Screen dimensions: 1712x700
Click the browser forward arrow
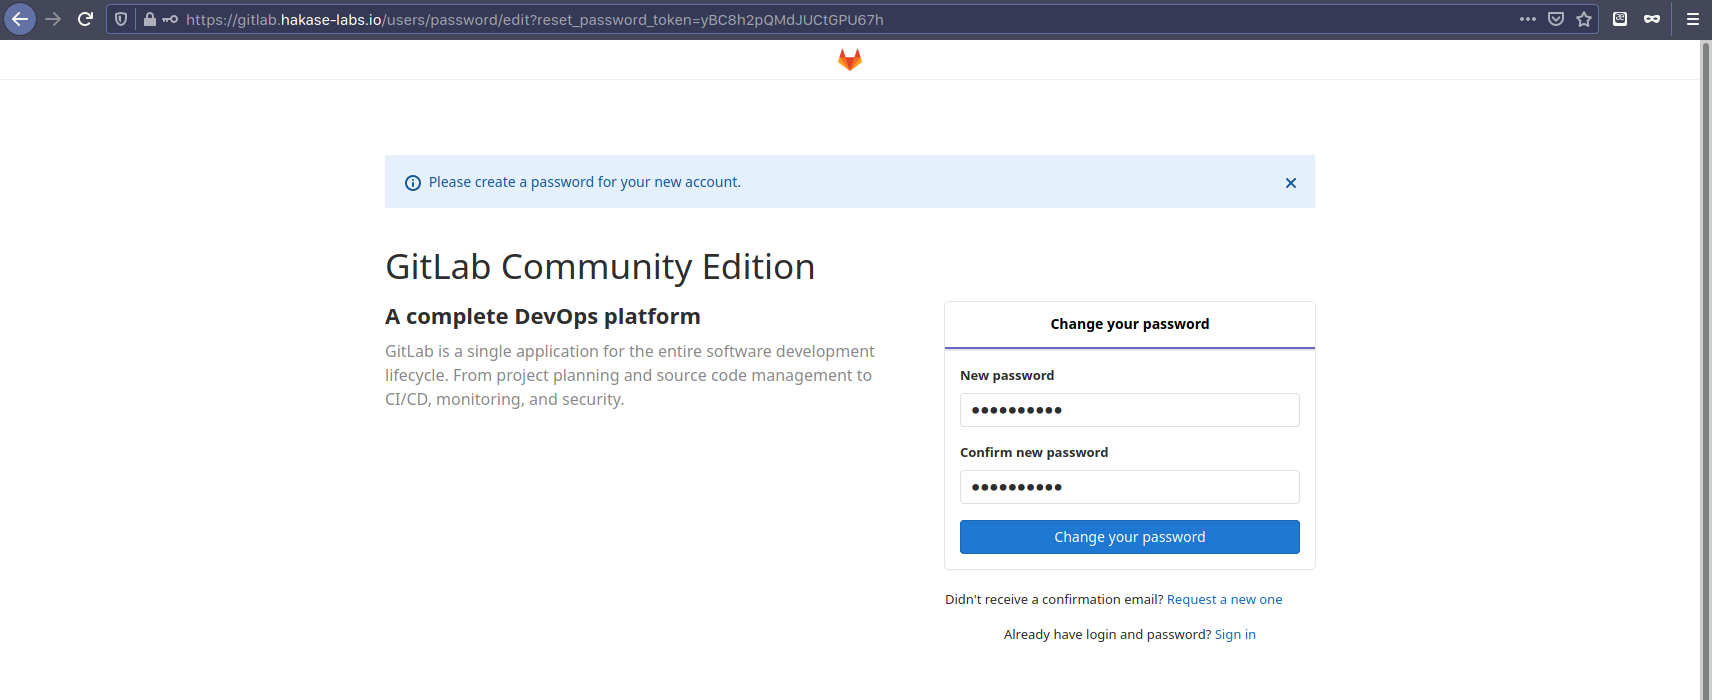(53, 19)
